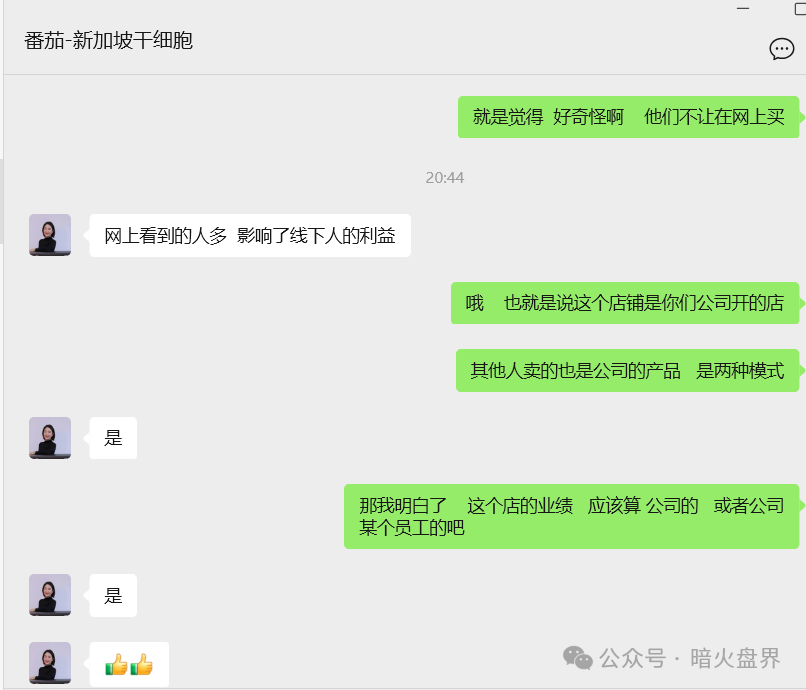Select message 网上看到的人多 影响了线下人的利益
The height and width of the screenshot is (690, 806).
pos(250,235)
